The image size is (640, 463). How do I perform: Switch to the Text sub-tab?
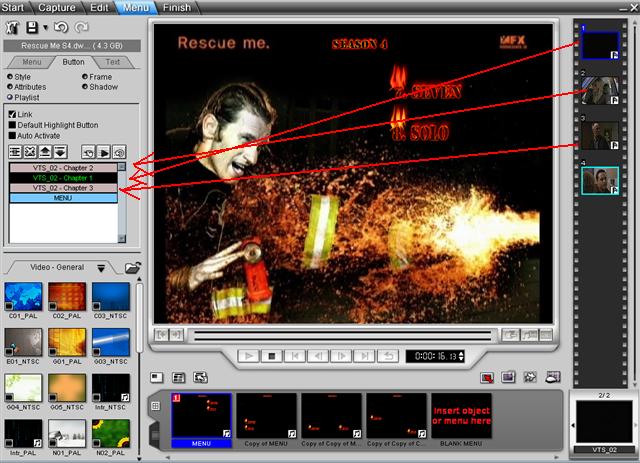[x=113, y=62]
